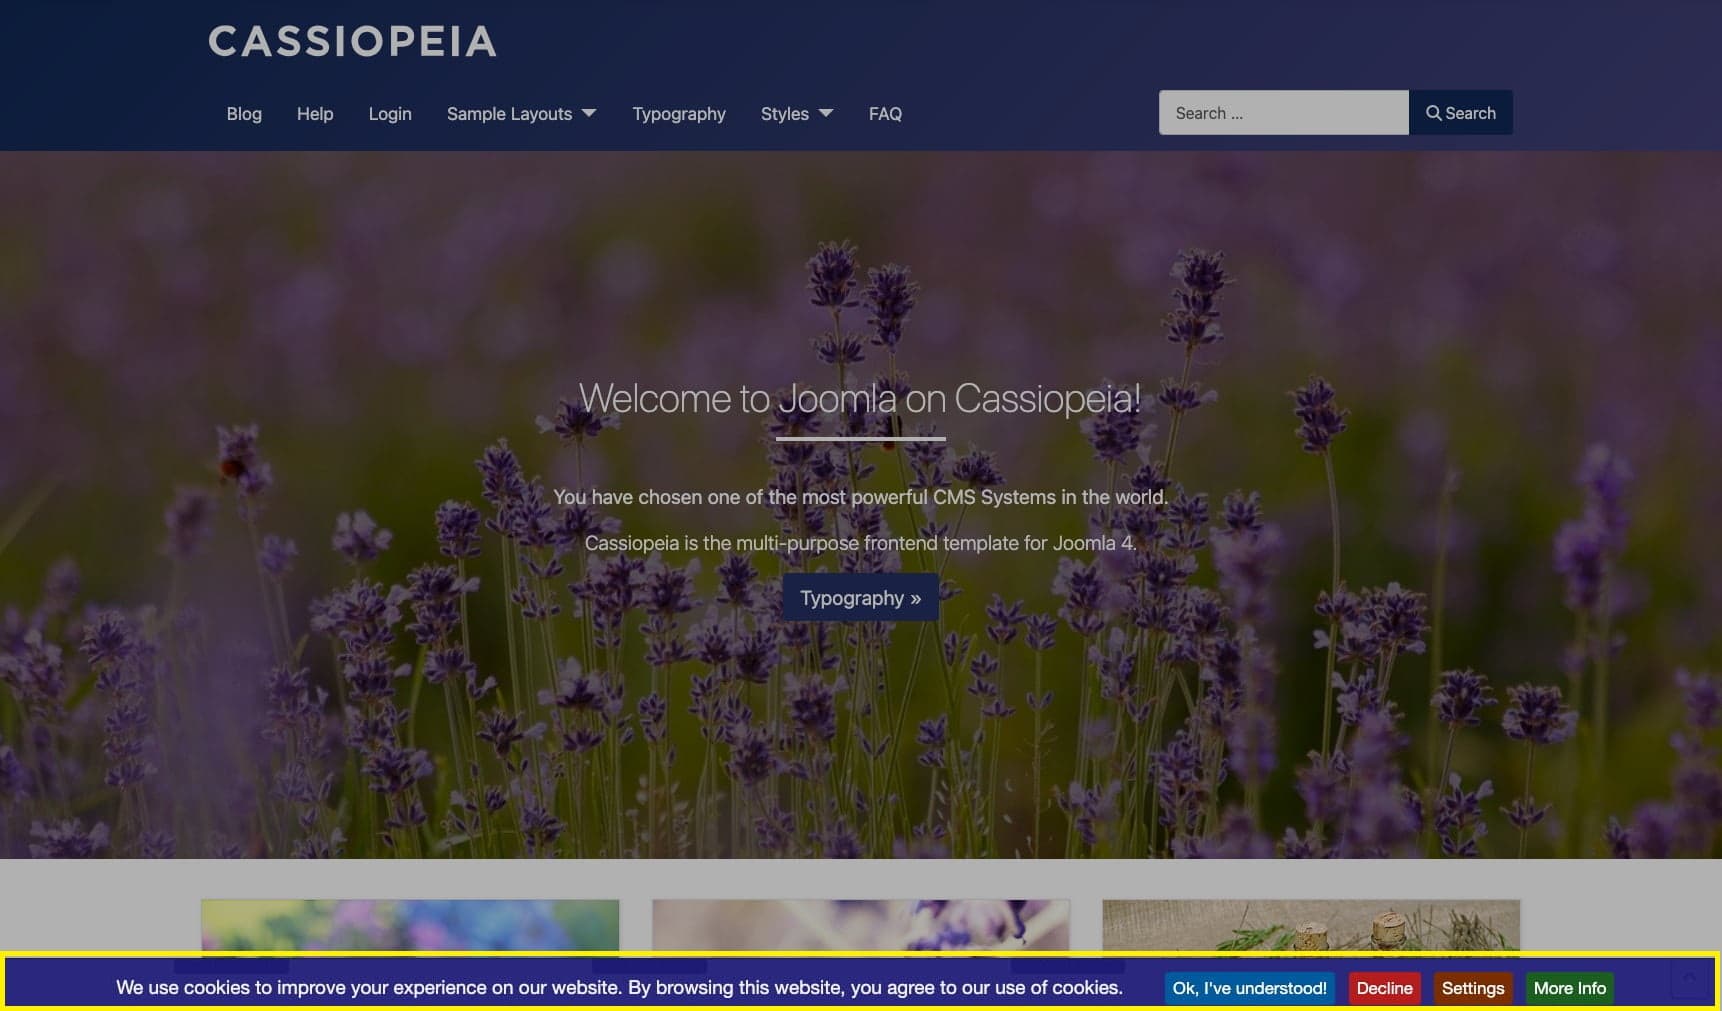The width and height of the screenshot is (1722, 1011).
Task: Click the Search button with magnifier
Action: [1461, 113]
